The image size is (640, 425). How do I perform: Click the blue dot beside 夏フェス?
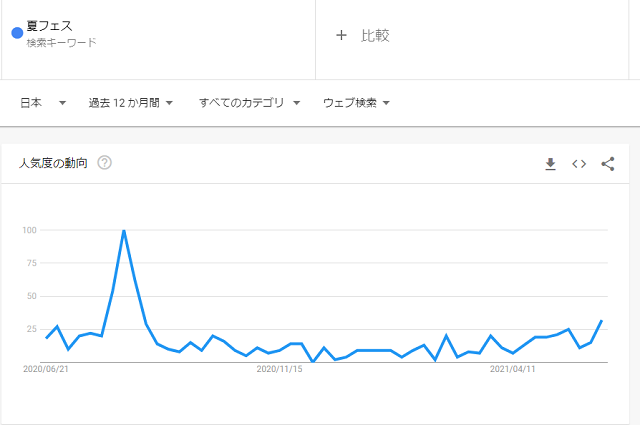pyautogui.click(x=17, y=33)
